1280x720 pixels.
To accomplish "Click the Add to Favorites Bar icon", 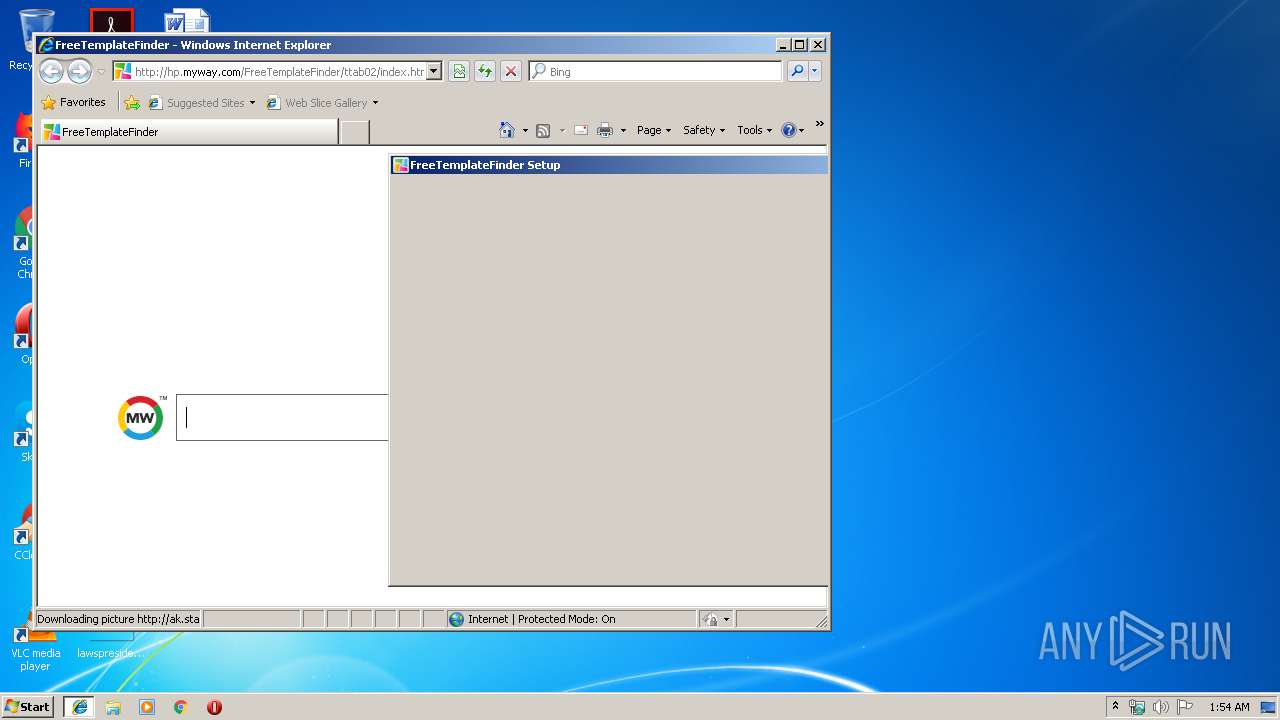I will [x=132, y=102].
